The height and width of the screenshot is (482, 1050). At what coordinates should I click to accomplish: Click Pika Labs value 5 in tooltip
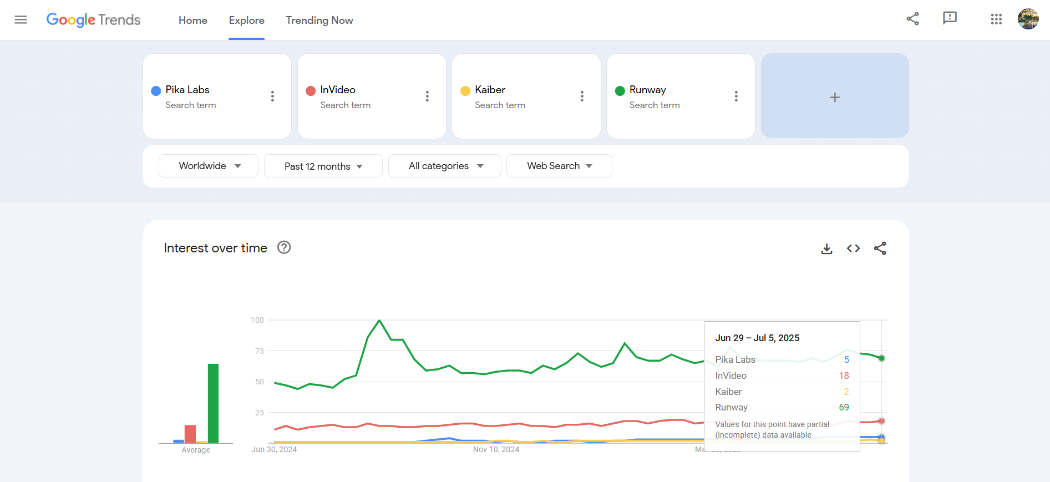pos(847,360)
